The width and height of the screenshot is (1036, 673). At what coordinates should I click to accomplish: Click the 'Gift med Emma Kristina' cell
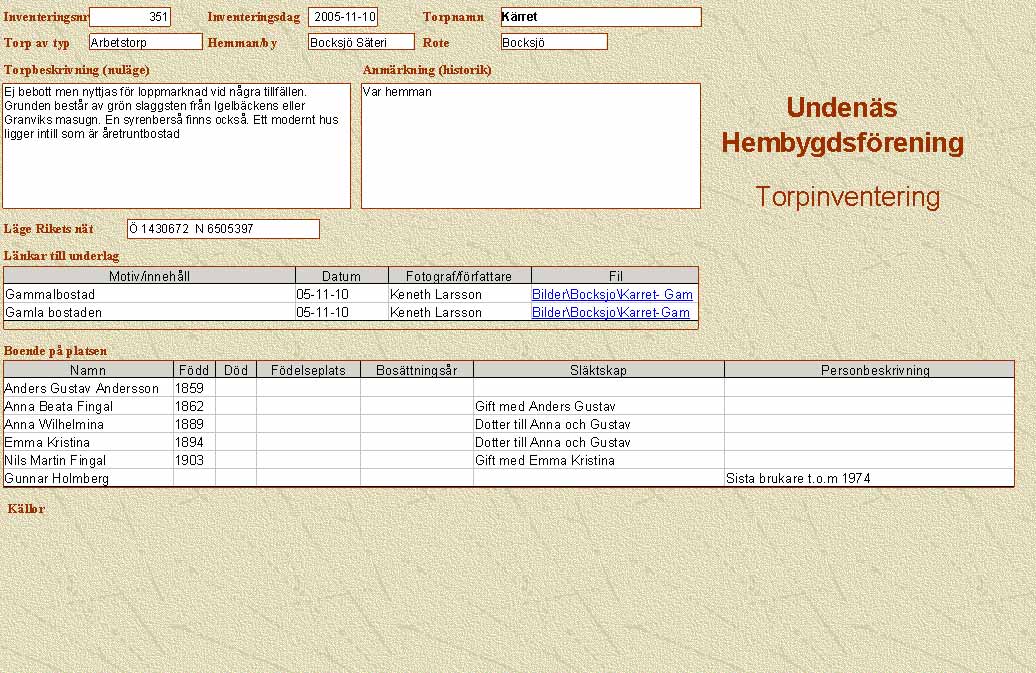(598, 461)
